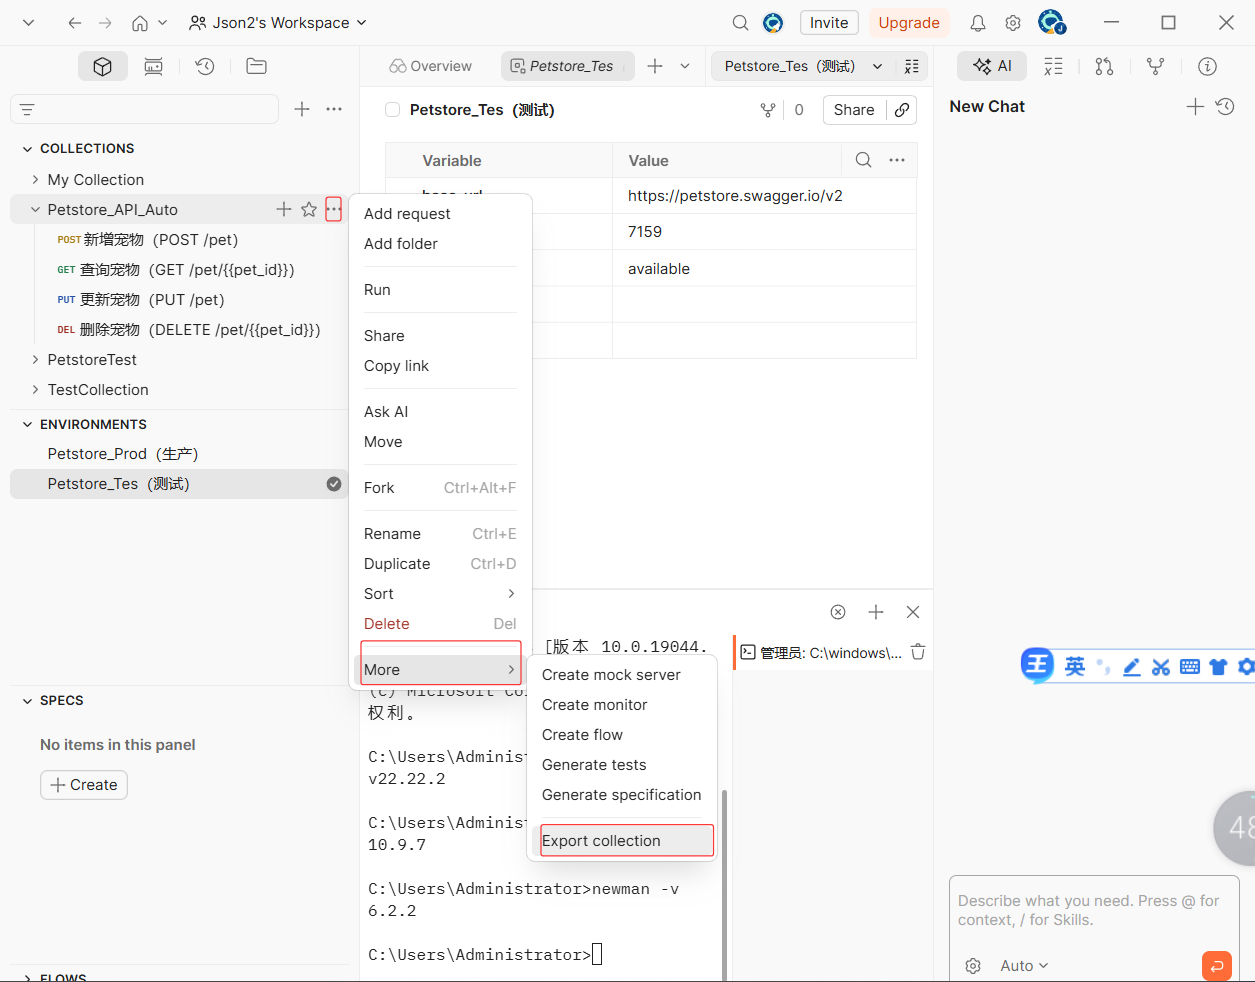Open the Auto model dropdown in chat

point(1024,966)
